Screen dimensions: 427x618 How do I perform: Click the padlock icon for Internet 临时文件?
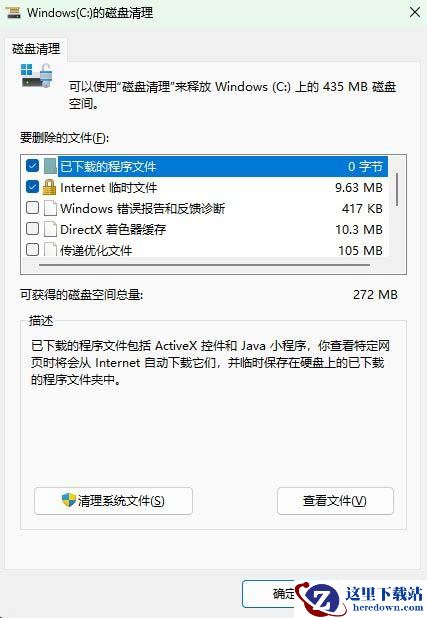[x=49, y=187]
